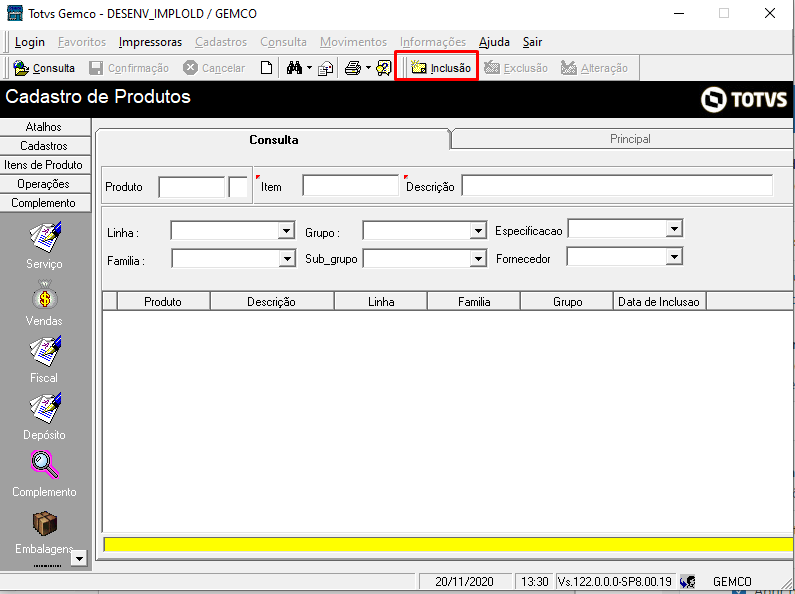Click the status bar user icon
Image resolution: width=795 pixels, height=594 pixels.
[688, 581]
